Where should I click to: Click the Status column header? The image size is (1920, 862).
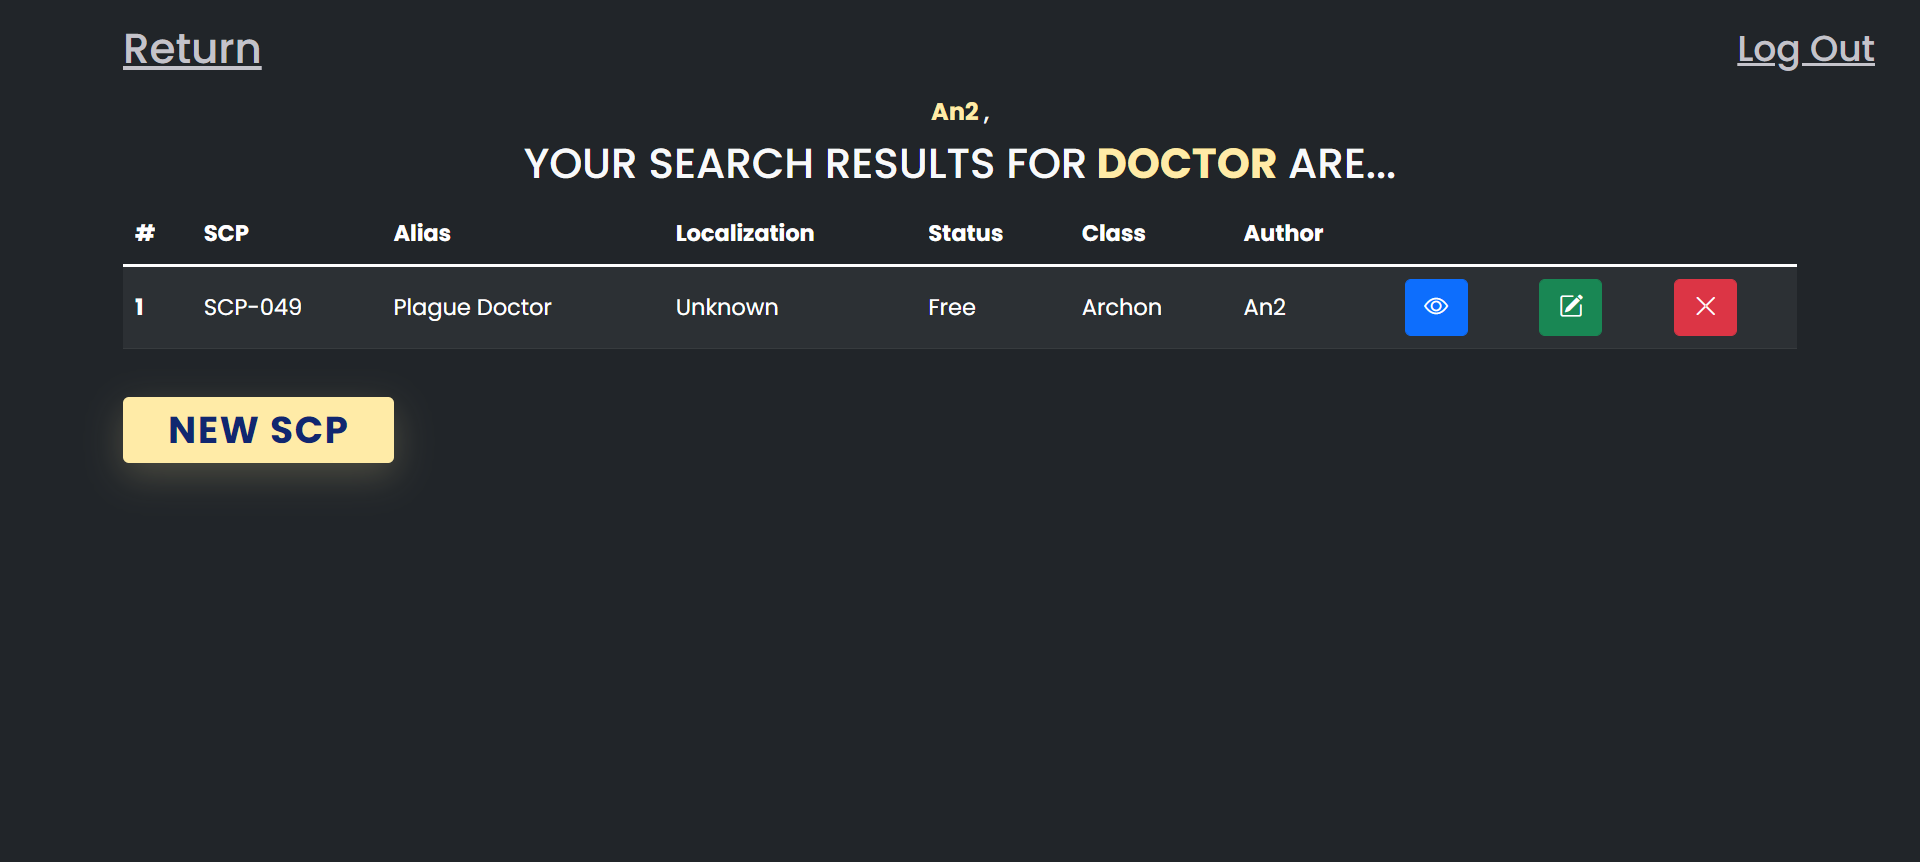[965, 233]
